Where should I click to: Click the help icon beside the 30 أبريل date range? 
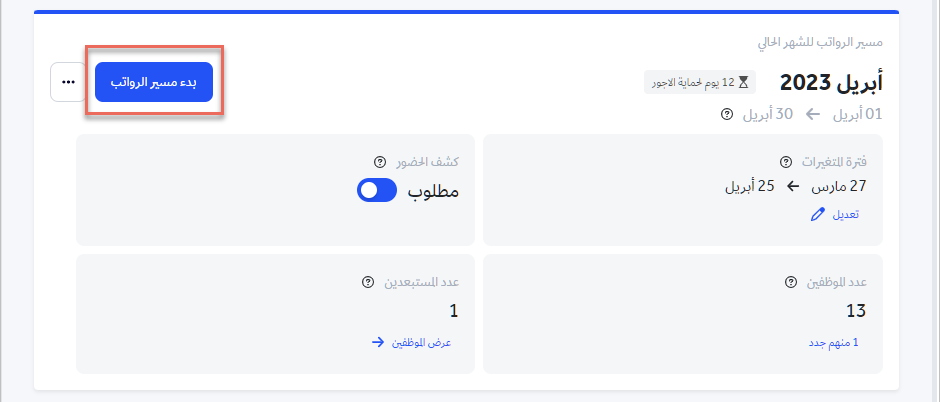(727, 114)
